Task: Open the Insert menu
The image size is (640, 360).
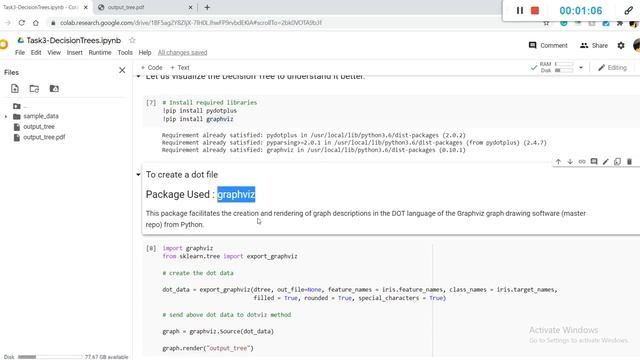Action: click(x=74, y=53)
